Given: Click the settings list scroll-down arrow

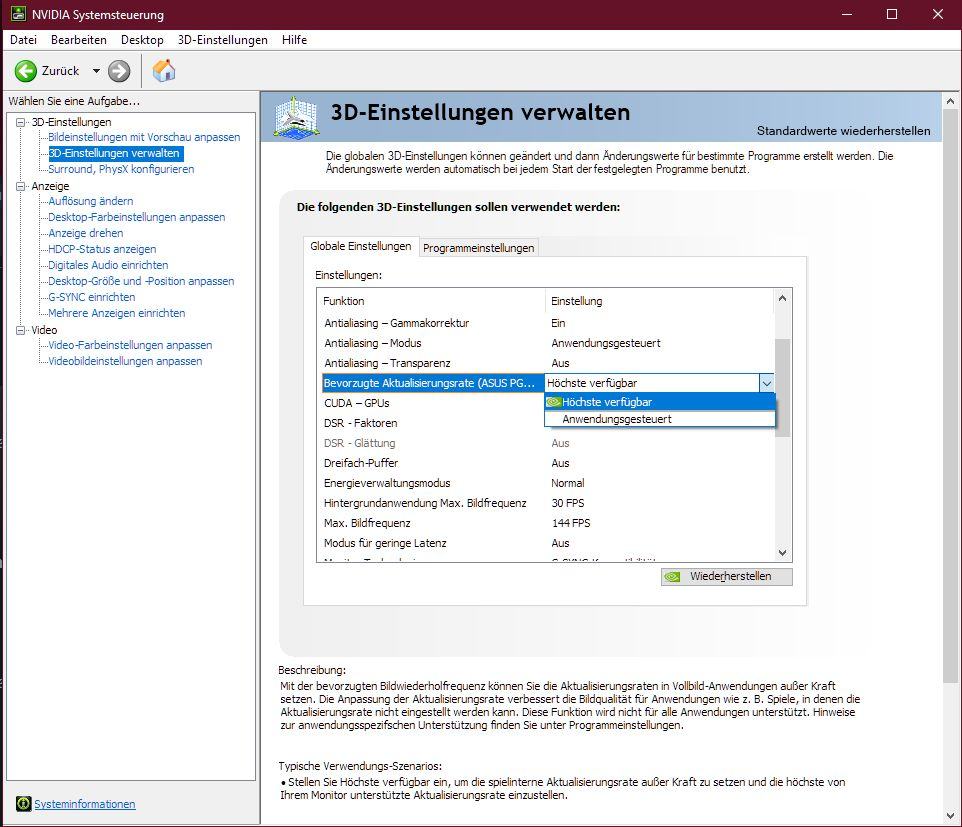Looking at the screenshot, I should [782, 553].
